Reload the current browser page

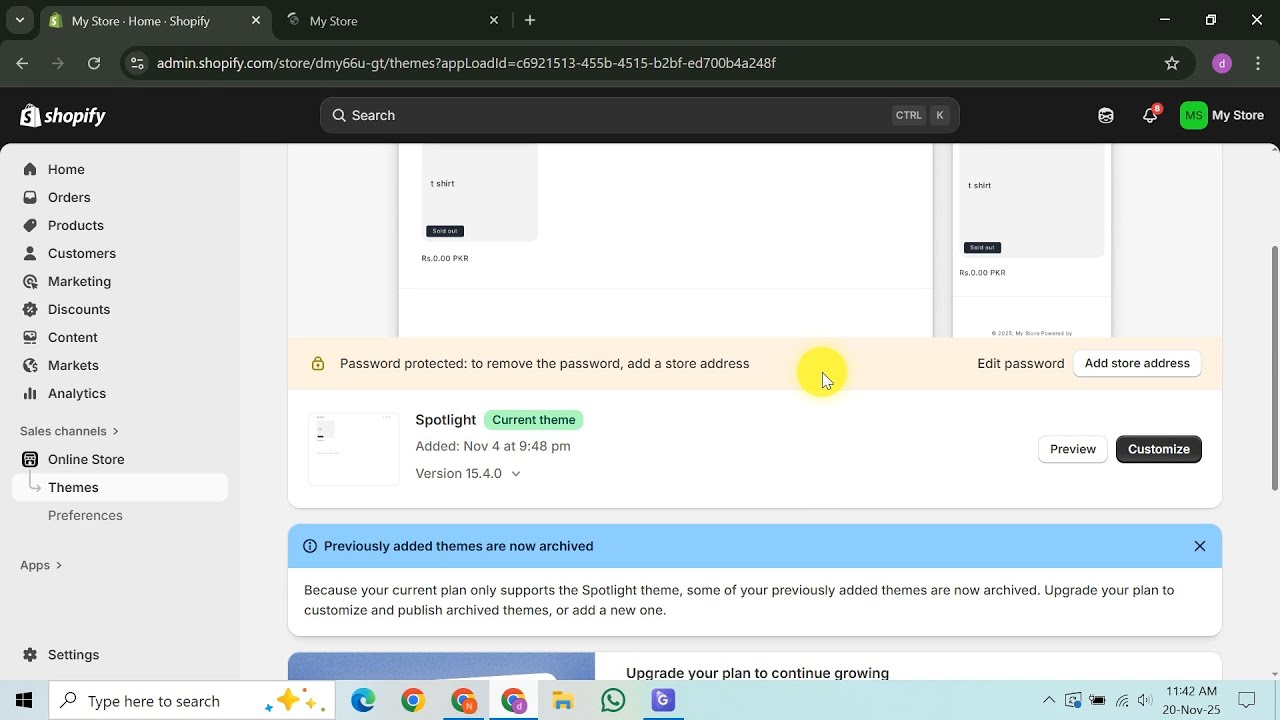coord(94,63)
